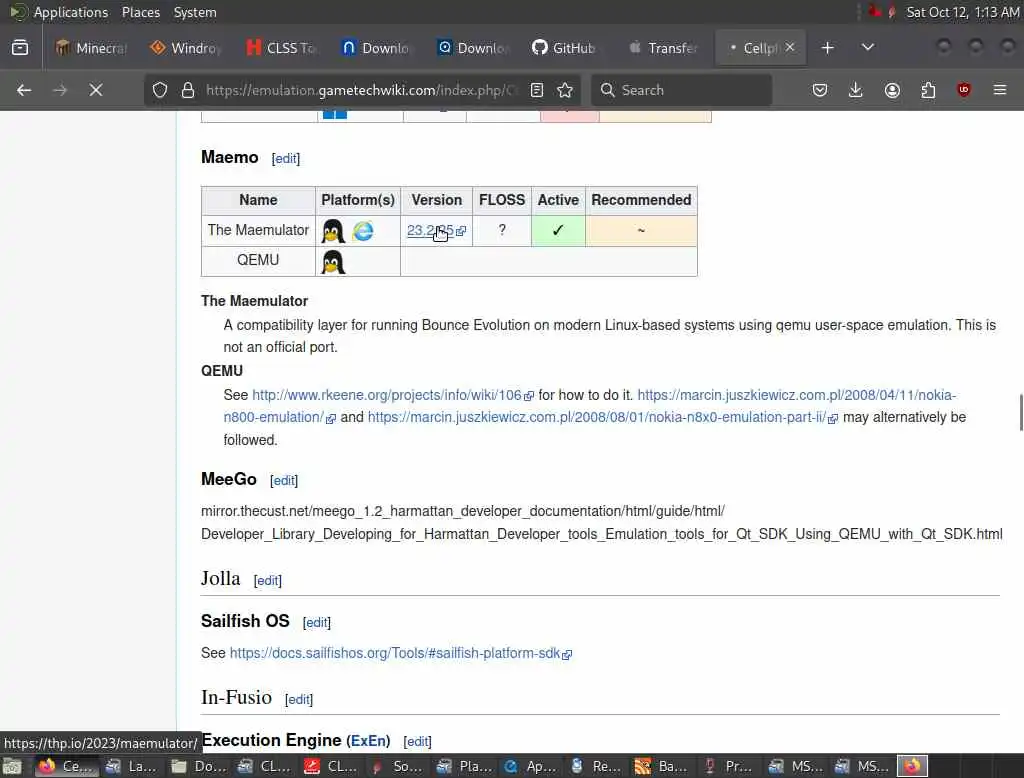Switch to the Transfer tab
Screen dimensions: 1024x778
click(x=664, y=48)
